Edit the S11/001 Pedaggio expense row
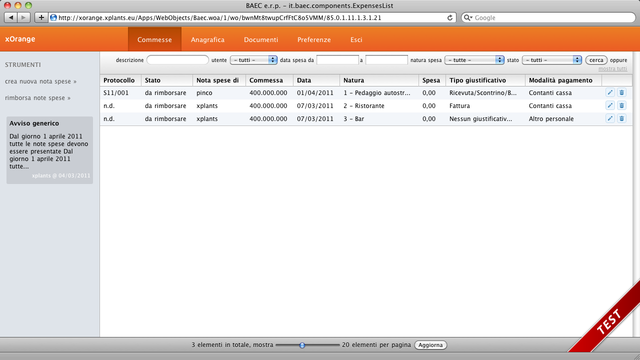 pyautogui.click(x=610, y=93)
